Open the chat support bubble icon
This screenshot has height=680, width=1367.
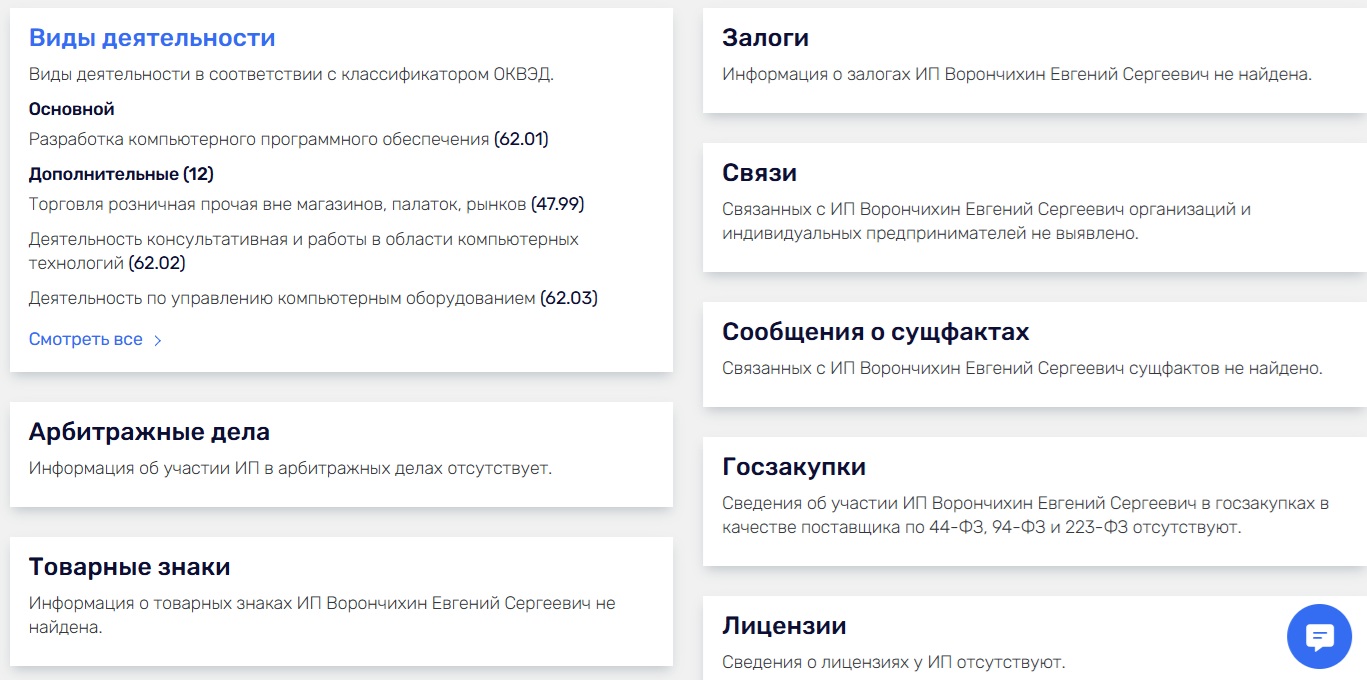pyautogui.click(x=1319, y=636)
